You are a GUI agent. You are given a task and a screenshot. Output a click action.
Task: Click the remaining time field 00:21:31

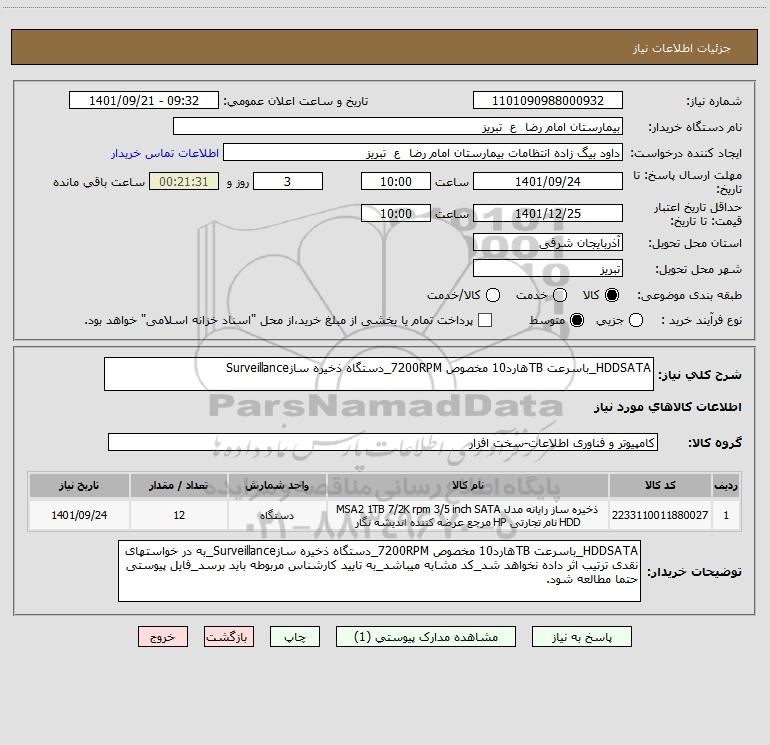(x=184, y=181)
